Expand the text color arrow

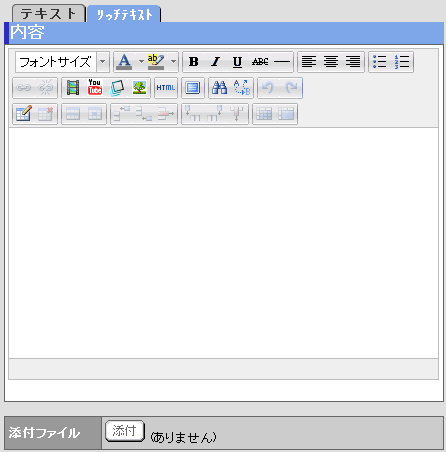141,62
